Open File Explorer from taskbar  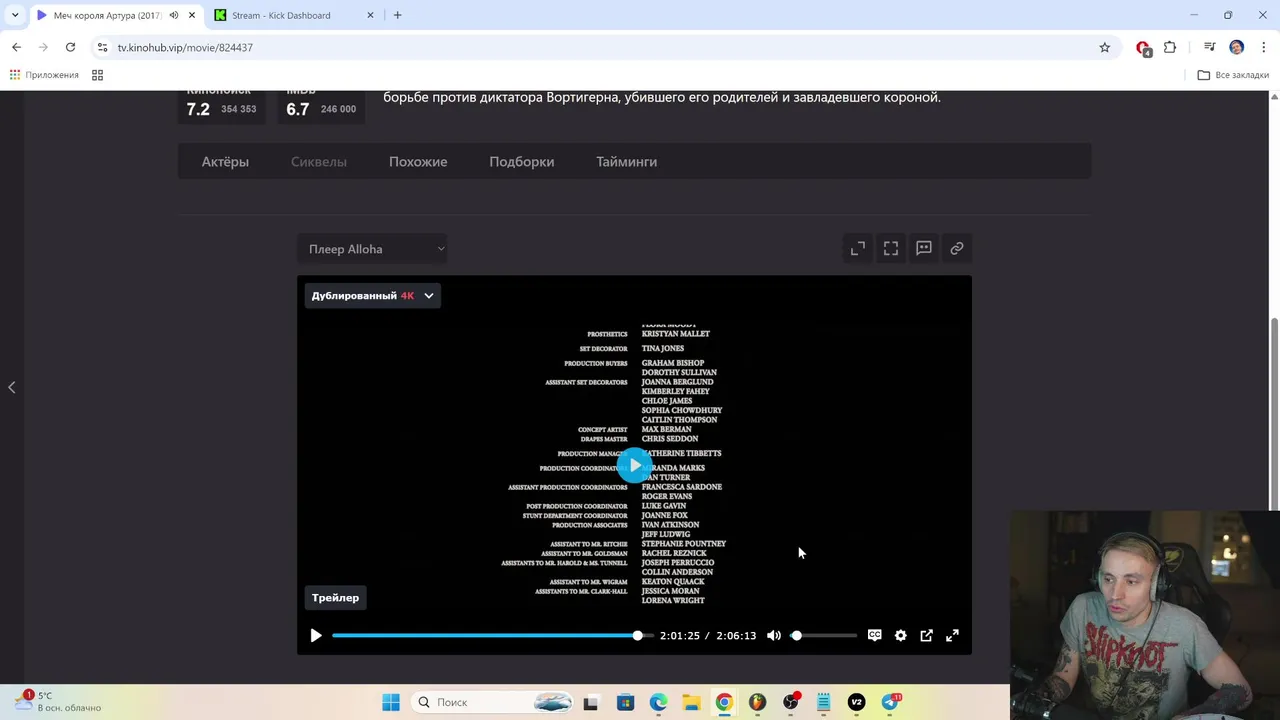click(x=691, y=702)
